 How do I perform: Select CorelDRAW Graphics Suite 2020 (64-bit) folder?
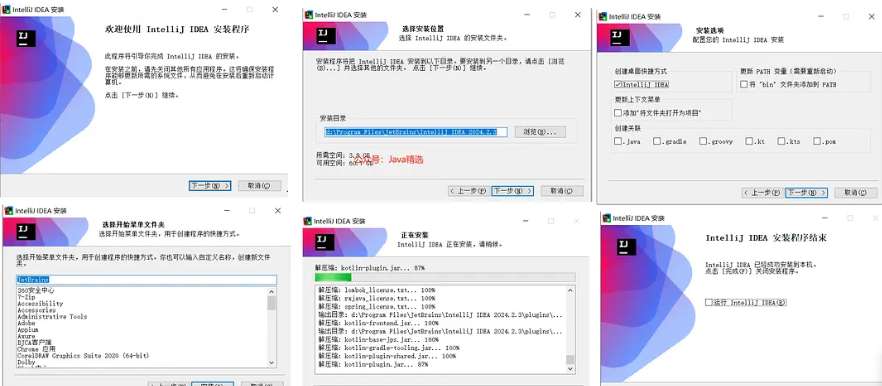pyautogui.click(x=83, y=356)
